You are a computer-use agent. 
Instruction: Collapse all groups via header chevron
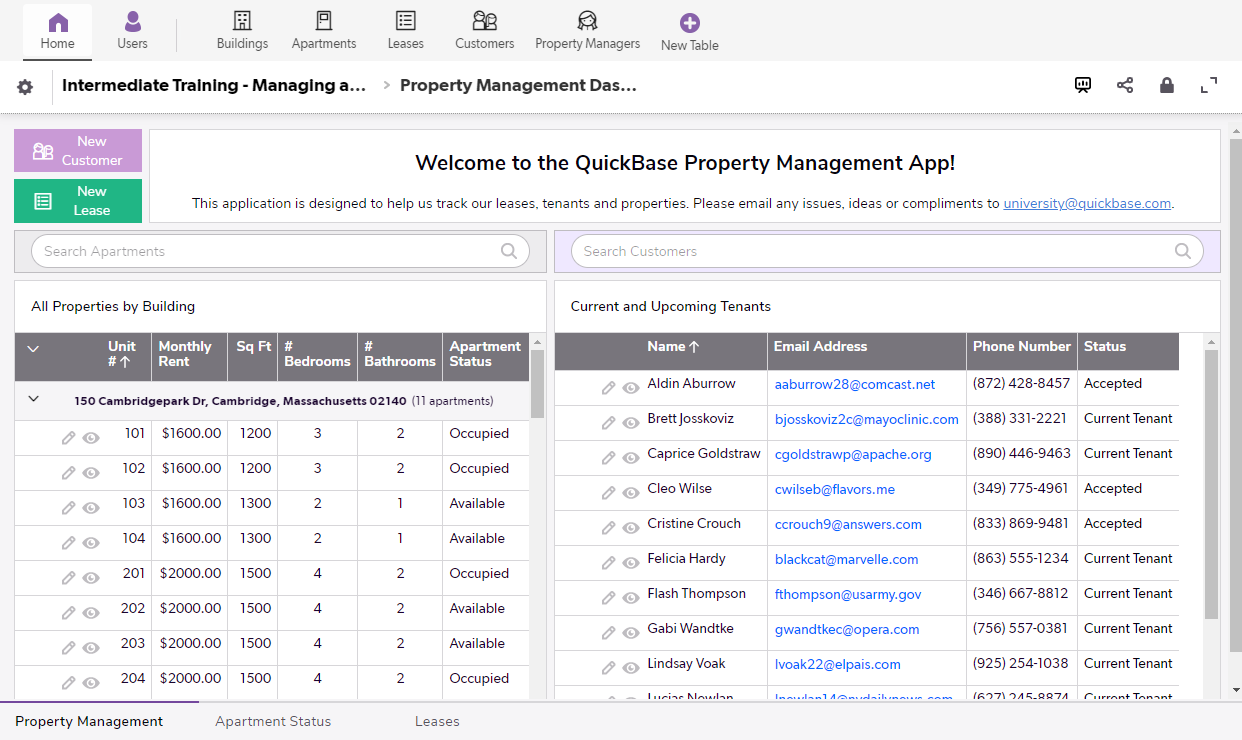coord(33,349)
